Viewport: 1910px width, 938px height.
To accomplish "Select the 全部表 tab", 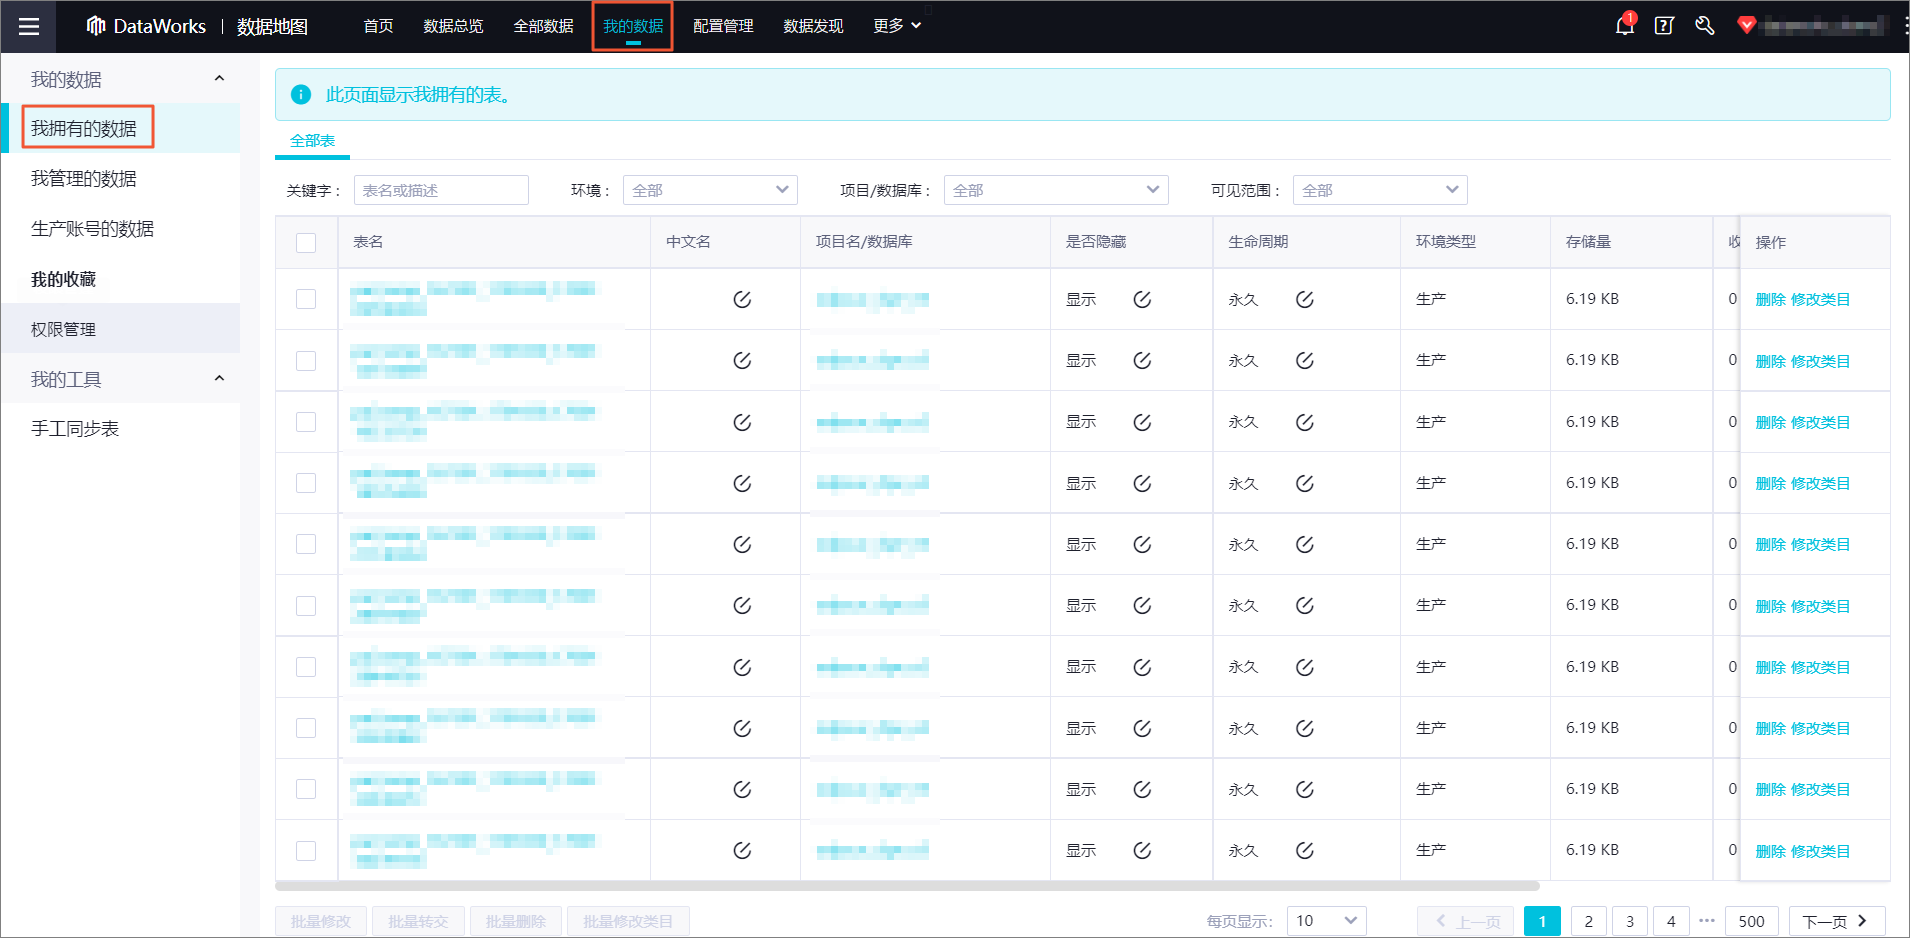I will 312,141.
